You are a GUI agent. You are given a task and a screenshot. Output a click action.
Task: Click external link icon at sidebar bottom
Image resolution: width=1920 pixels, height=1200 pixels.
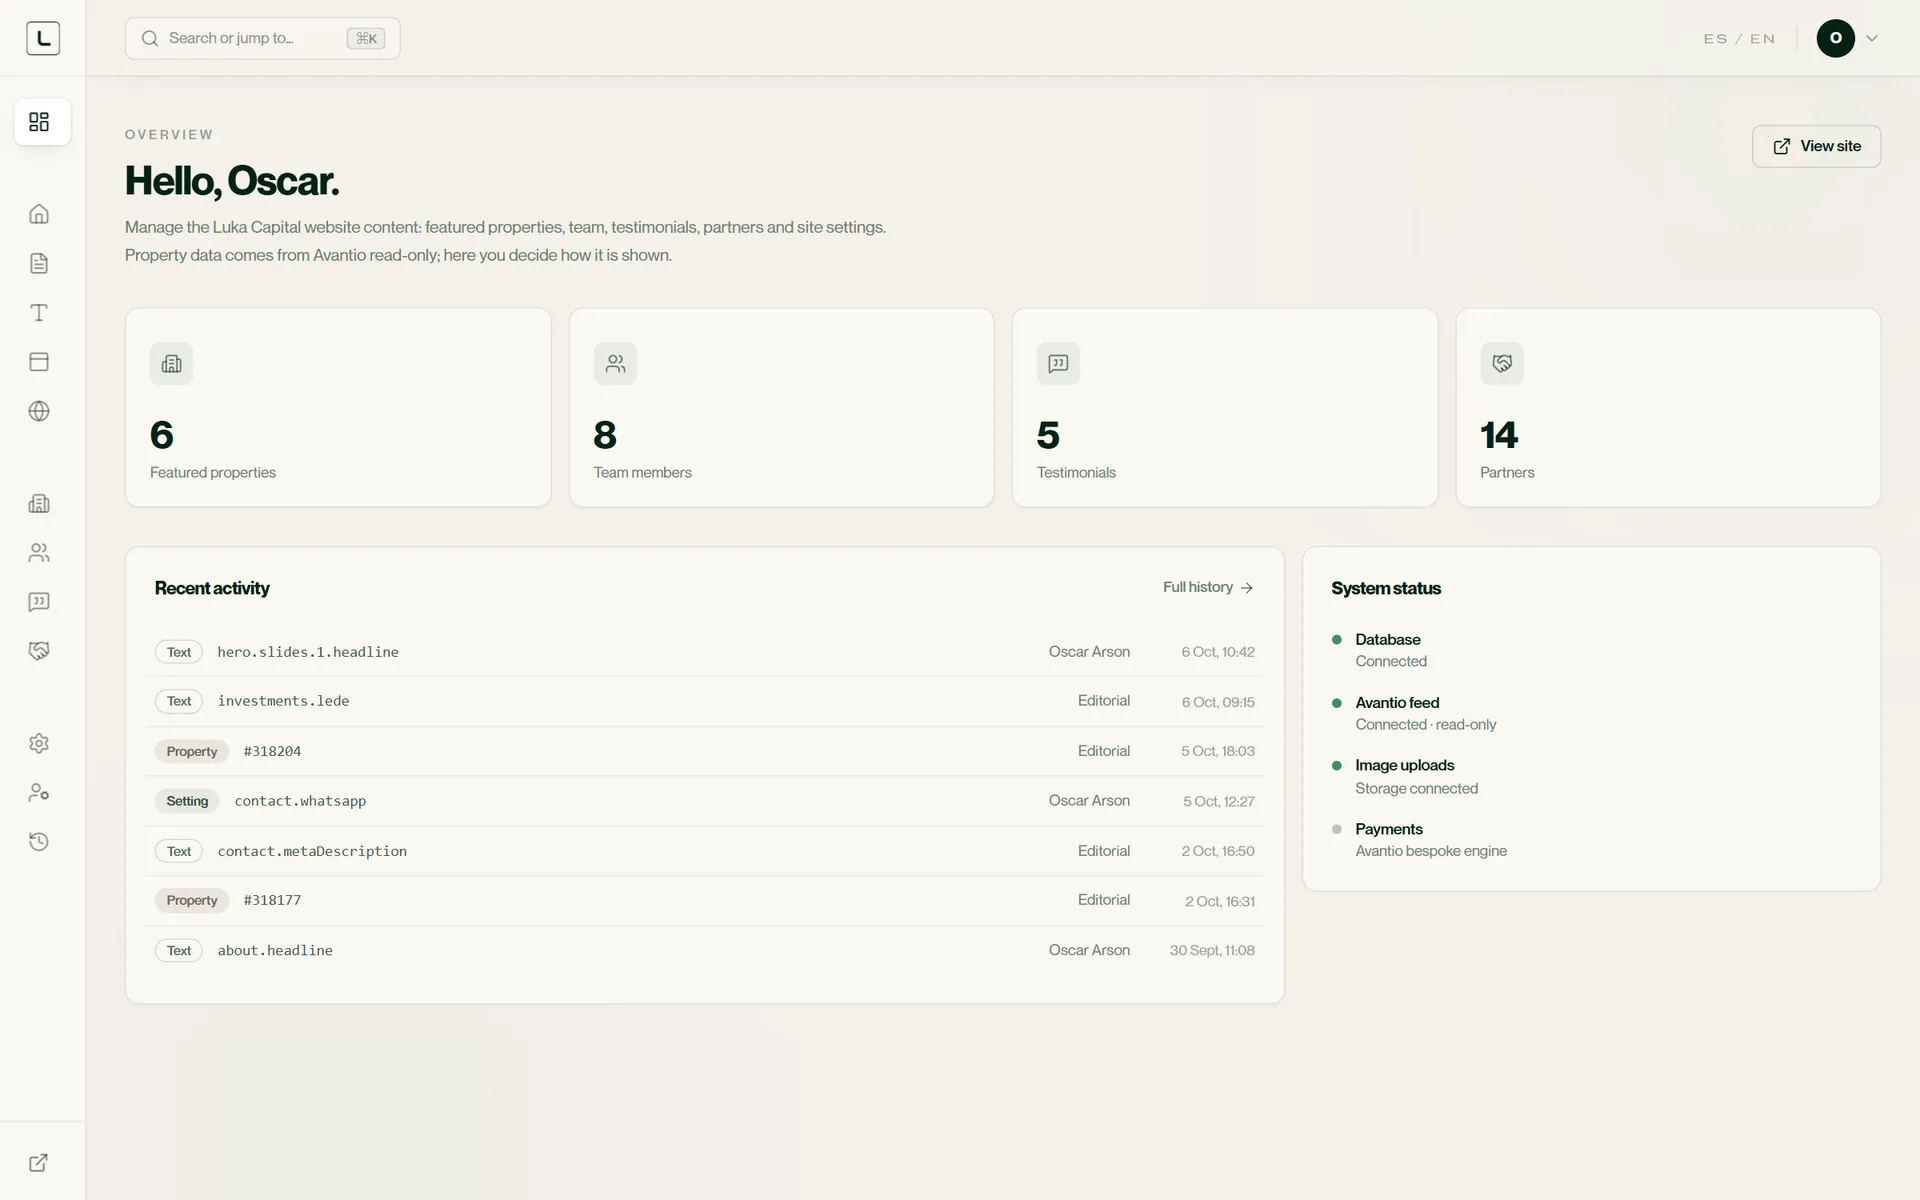[39, 1162]
